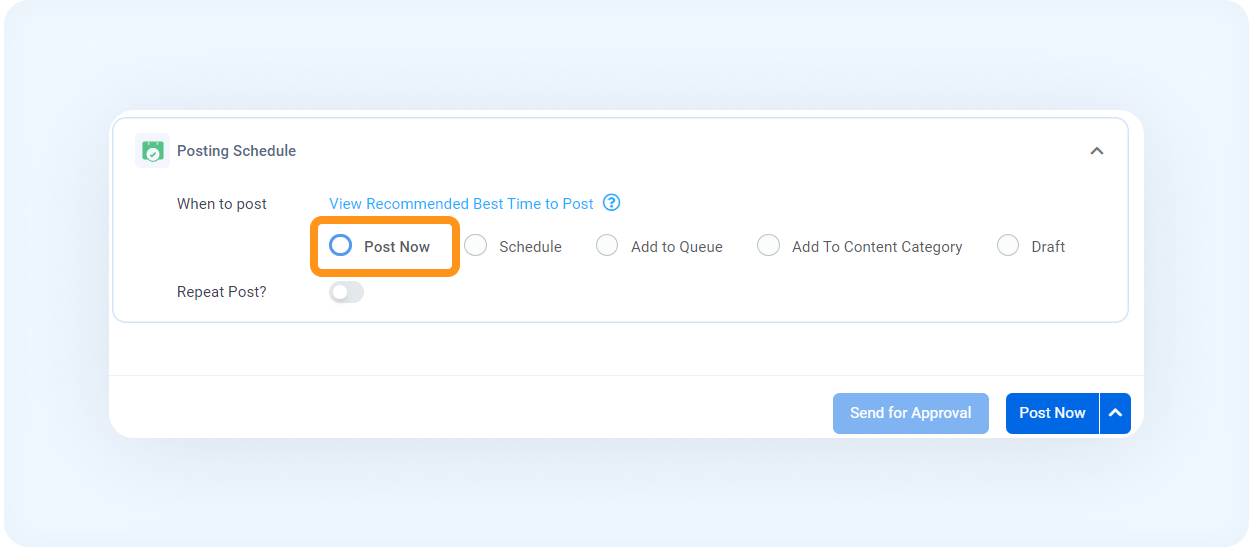The image size is (1253, 558).
Task: Click the green Posting Schedule calendar icon
Action: pos(152,151)
